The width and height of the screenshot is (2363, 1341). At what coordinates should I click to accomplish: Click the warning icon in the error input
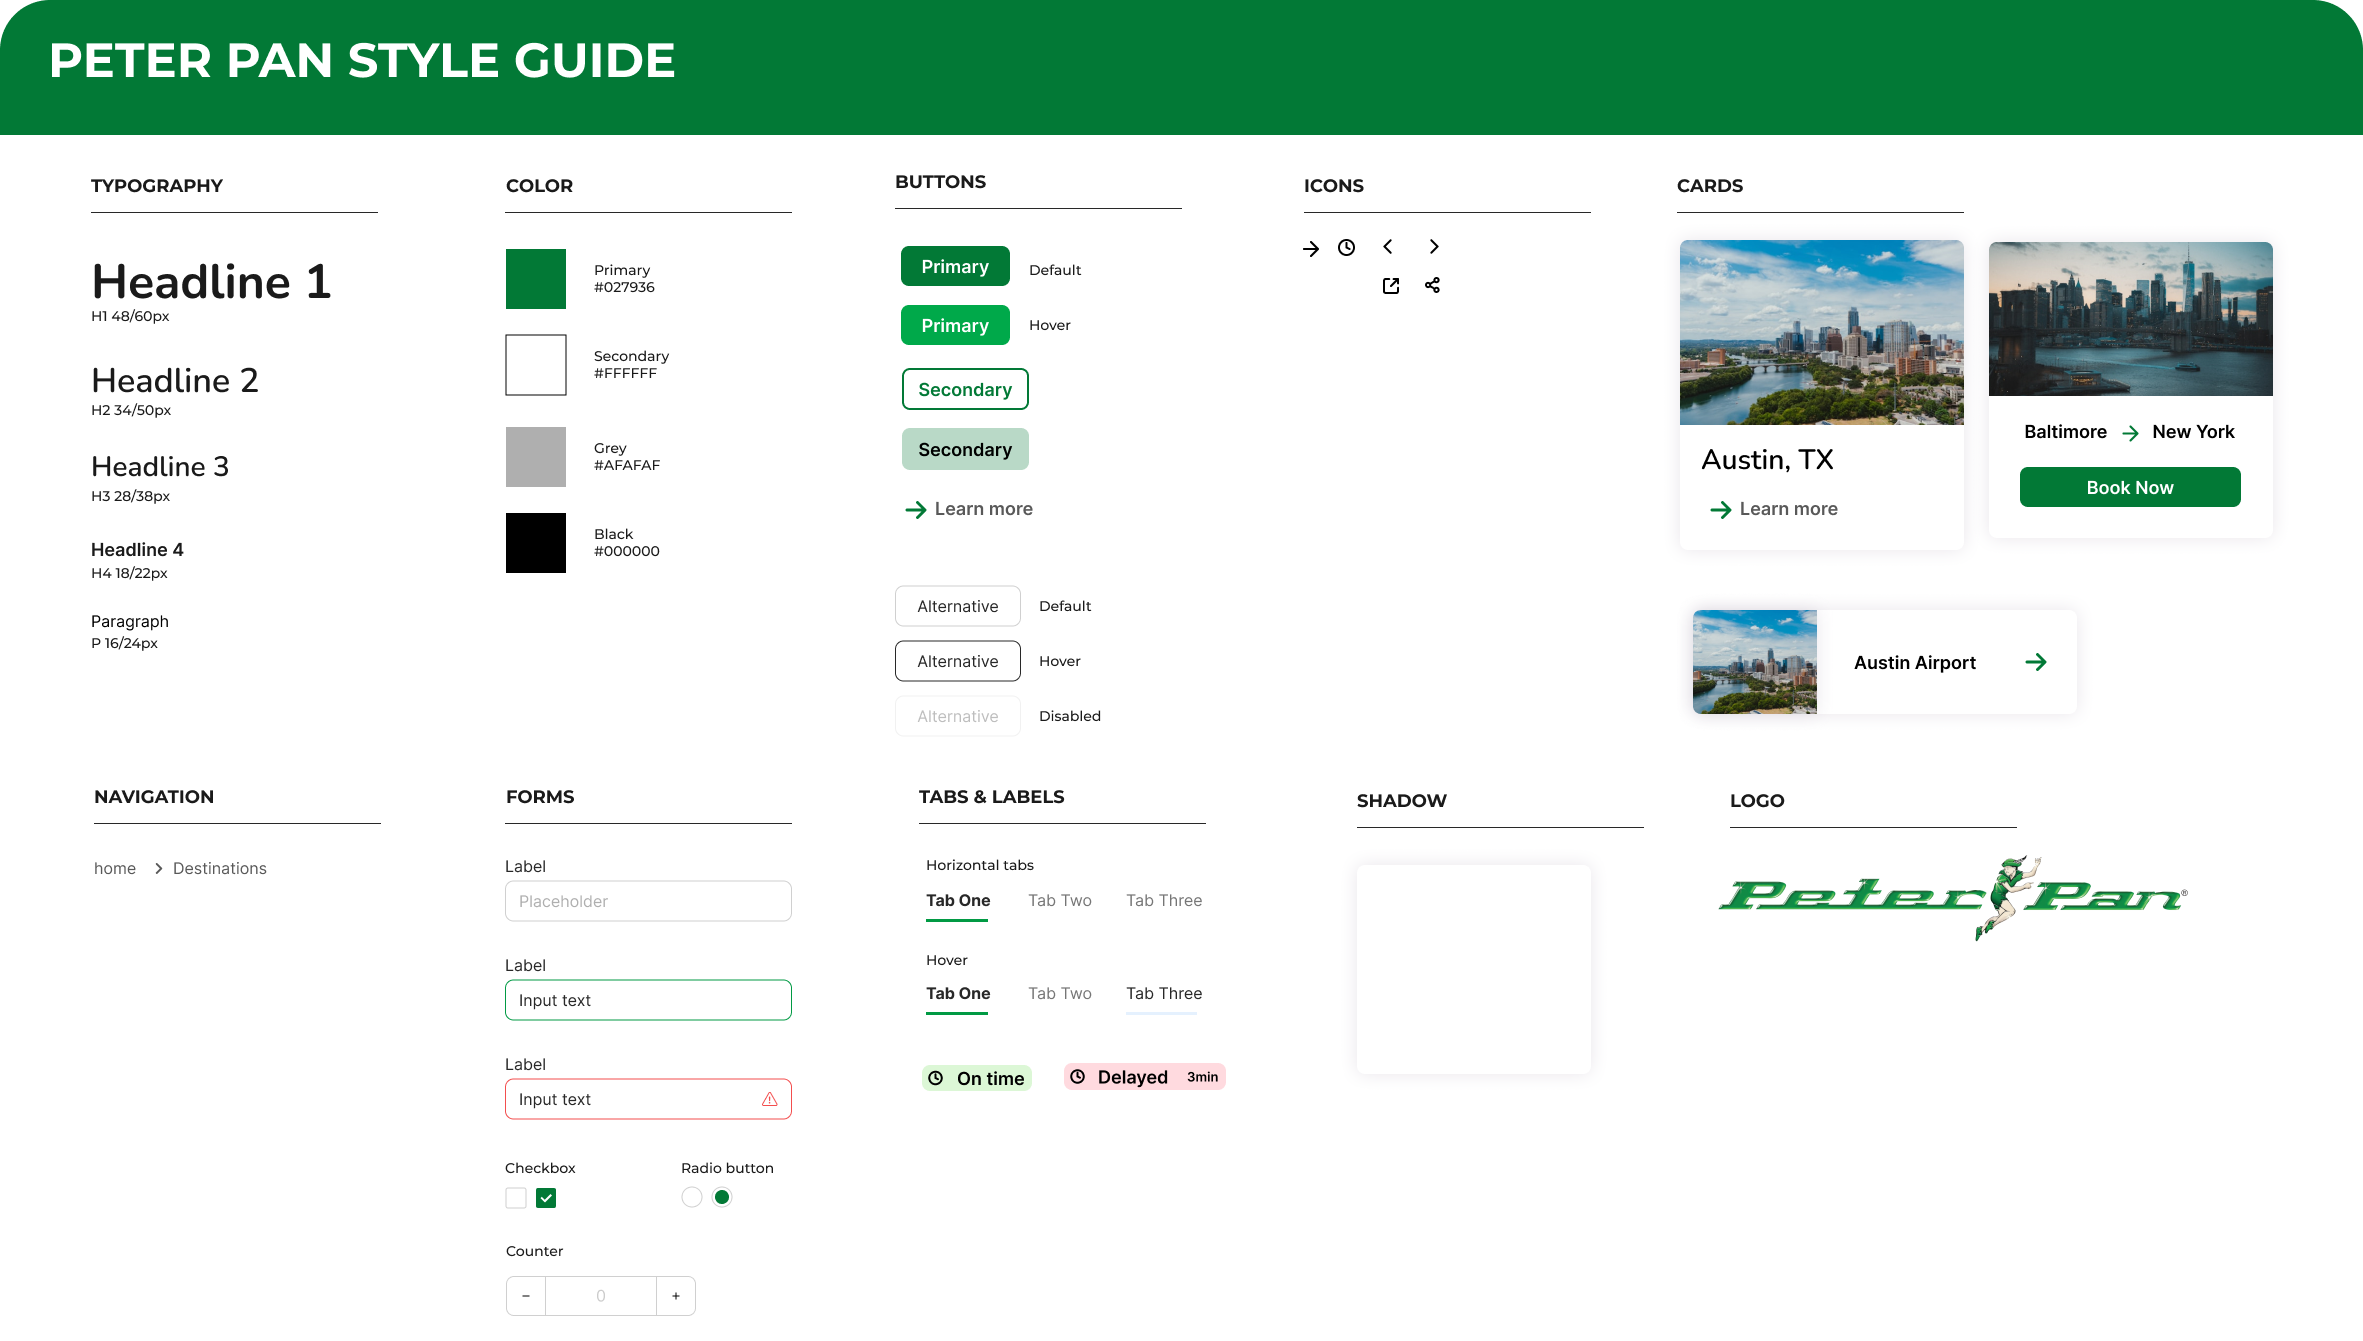coord(769,1099)
